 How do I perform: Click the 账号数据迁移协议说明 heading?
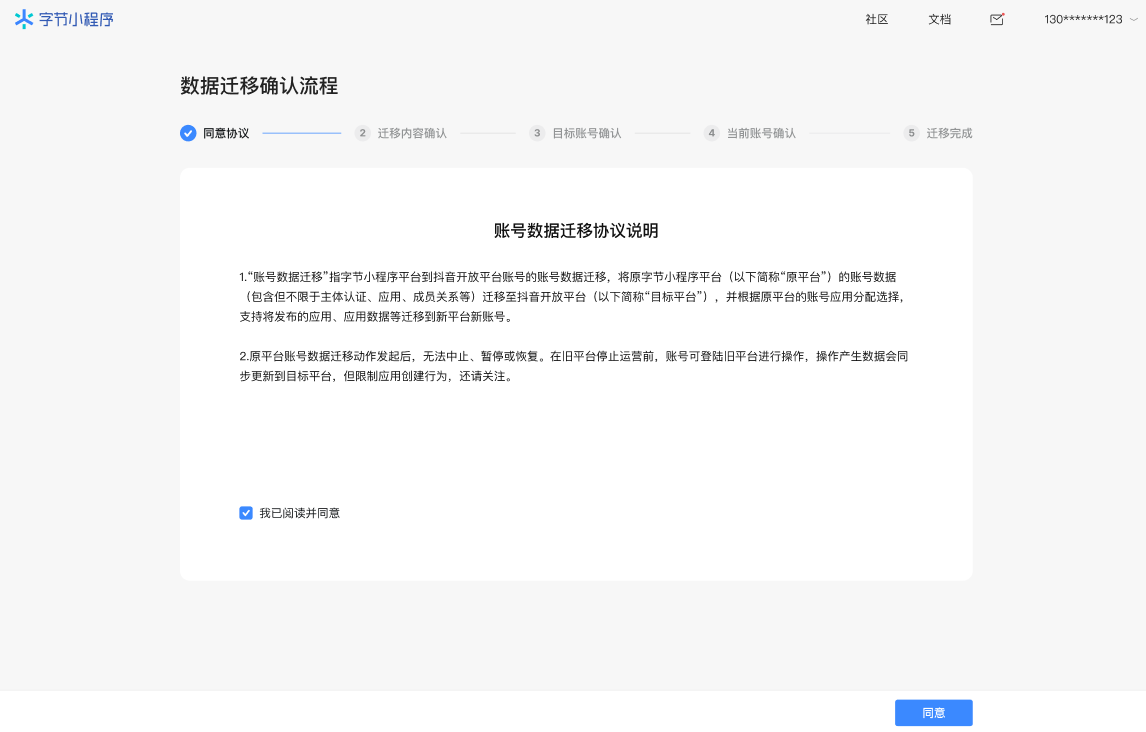pyautogui.click(x=576, y=231)
